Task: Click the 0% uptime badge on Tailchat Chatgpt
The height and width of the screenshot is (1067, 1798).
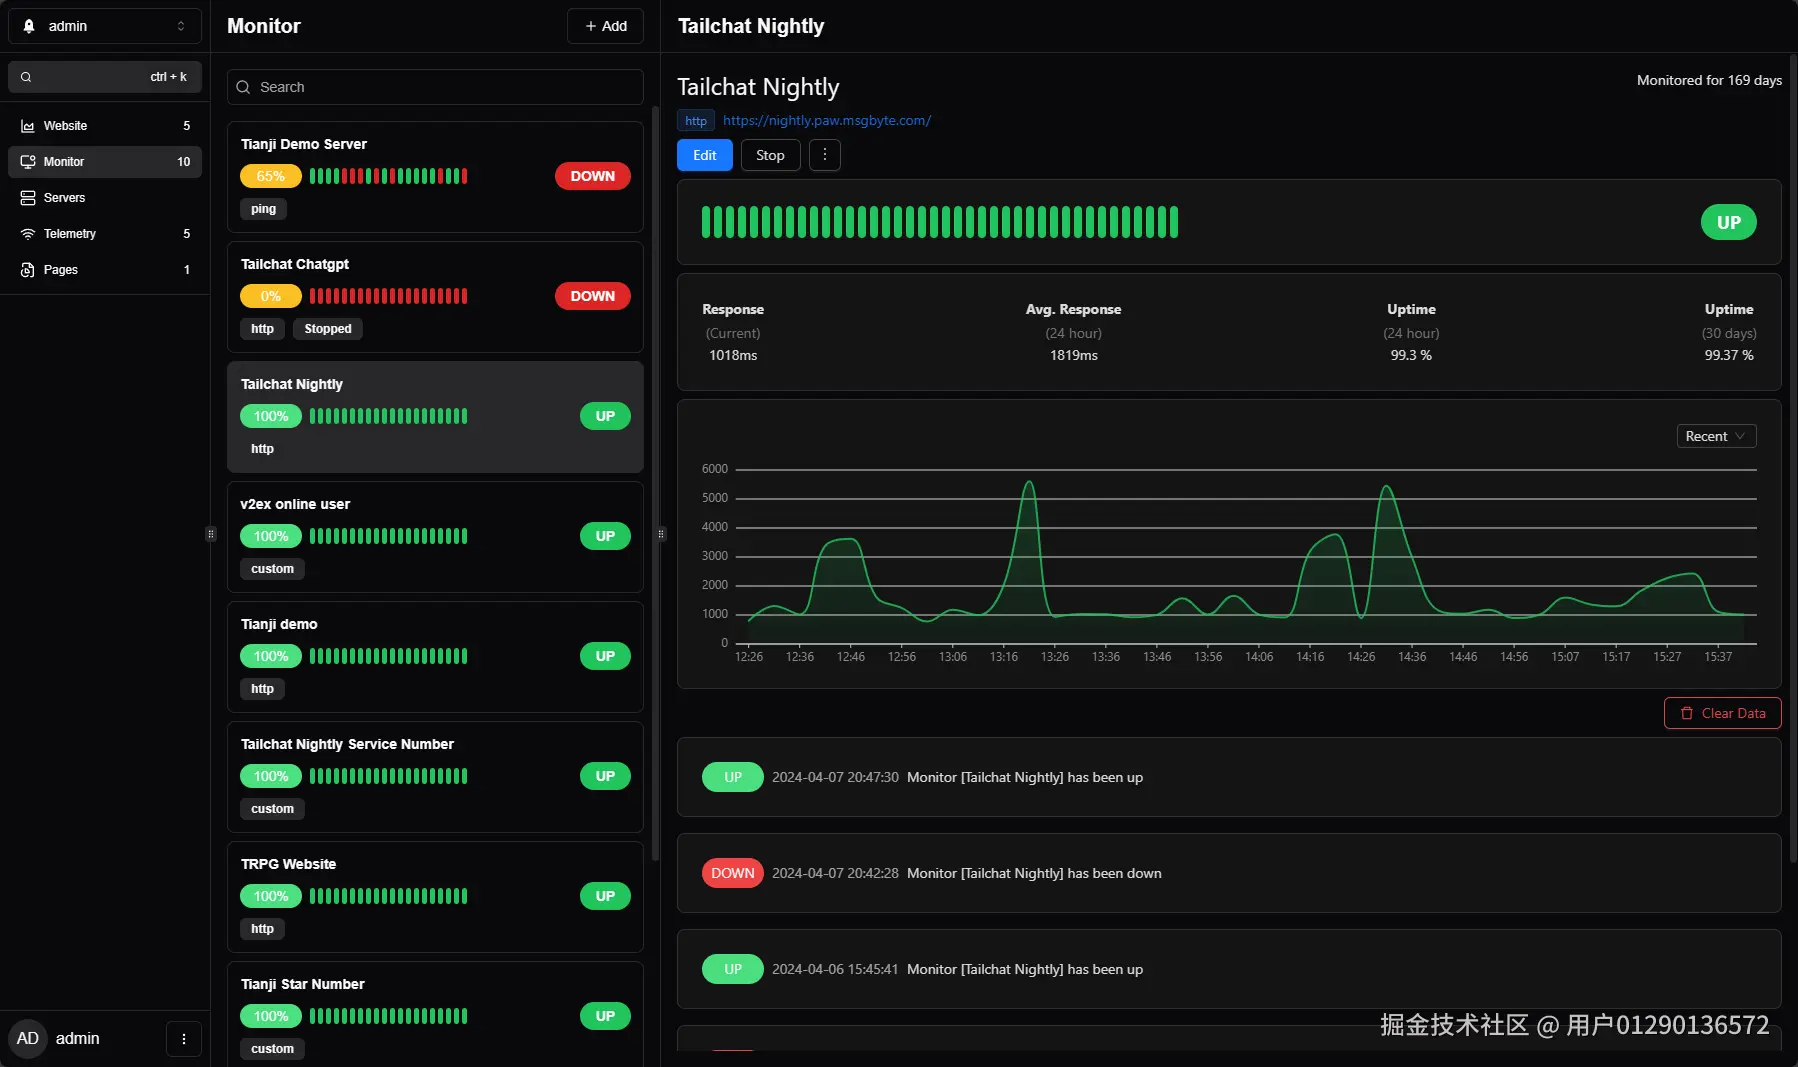Action: pyautogui.click(x=270, y=296)
